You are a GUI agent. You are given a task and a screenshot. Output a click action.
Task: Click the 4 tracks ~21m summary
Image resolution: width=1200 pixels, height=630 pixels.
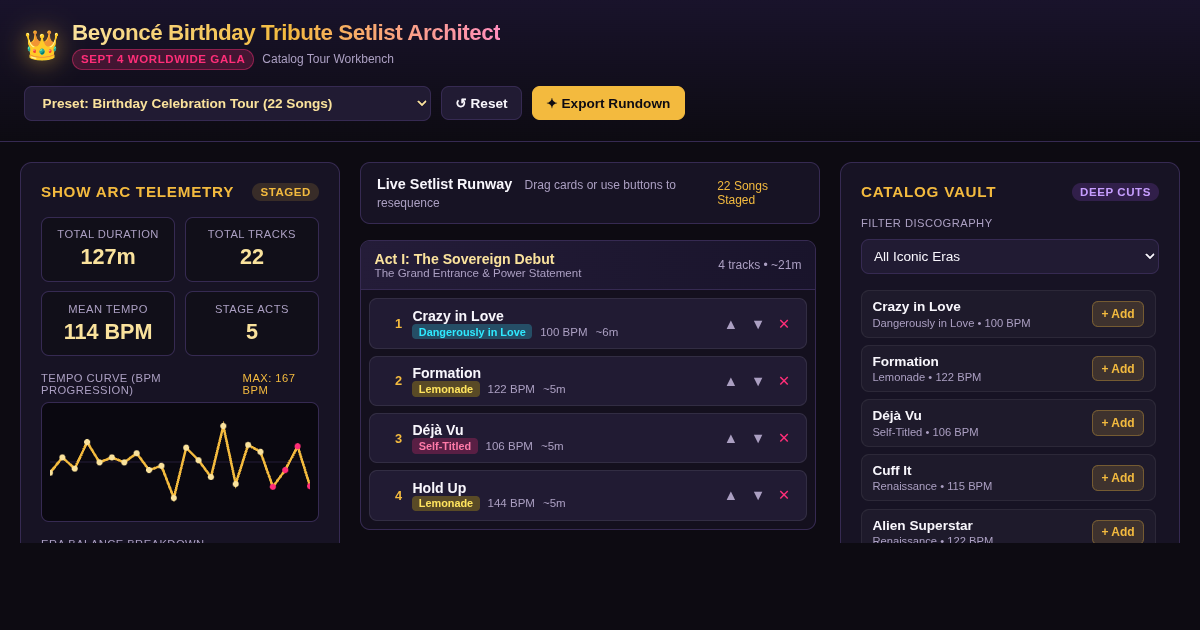[760, 265]
